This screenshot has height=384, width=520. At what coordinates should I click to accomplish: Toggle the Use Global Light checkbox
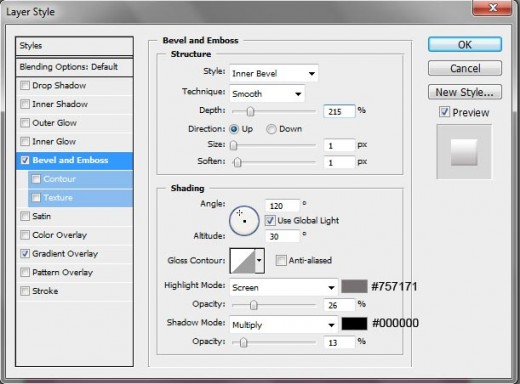(x=270, y=220)
